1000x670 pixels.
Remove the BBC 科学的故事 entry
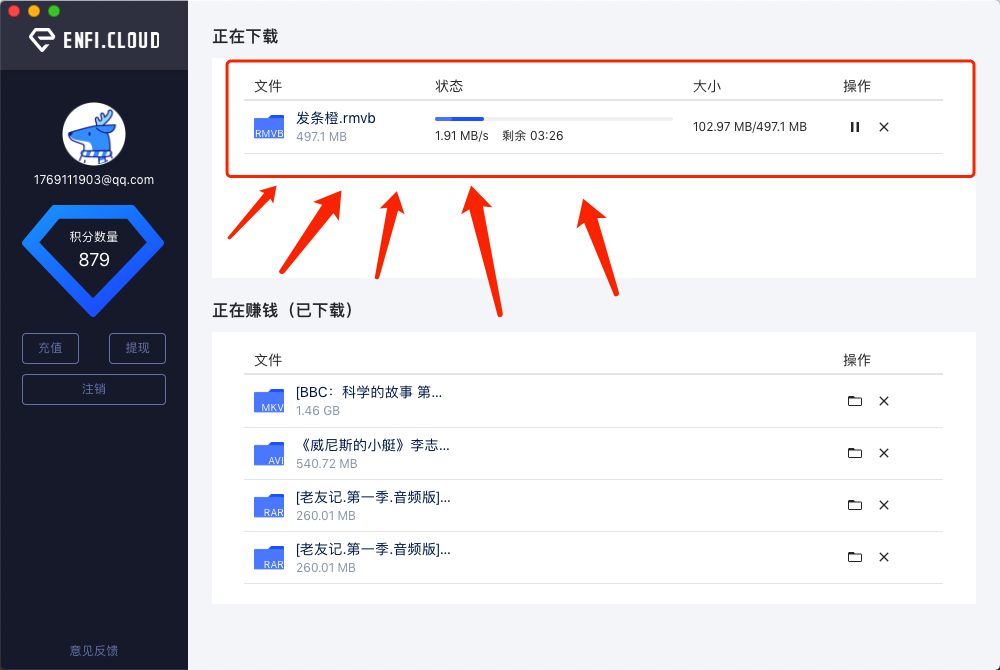coord(884,401)
